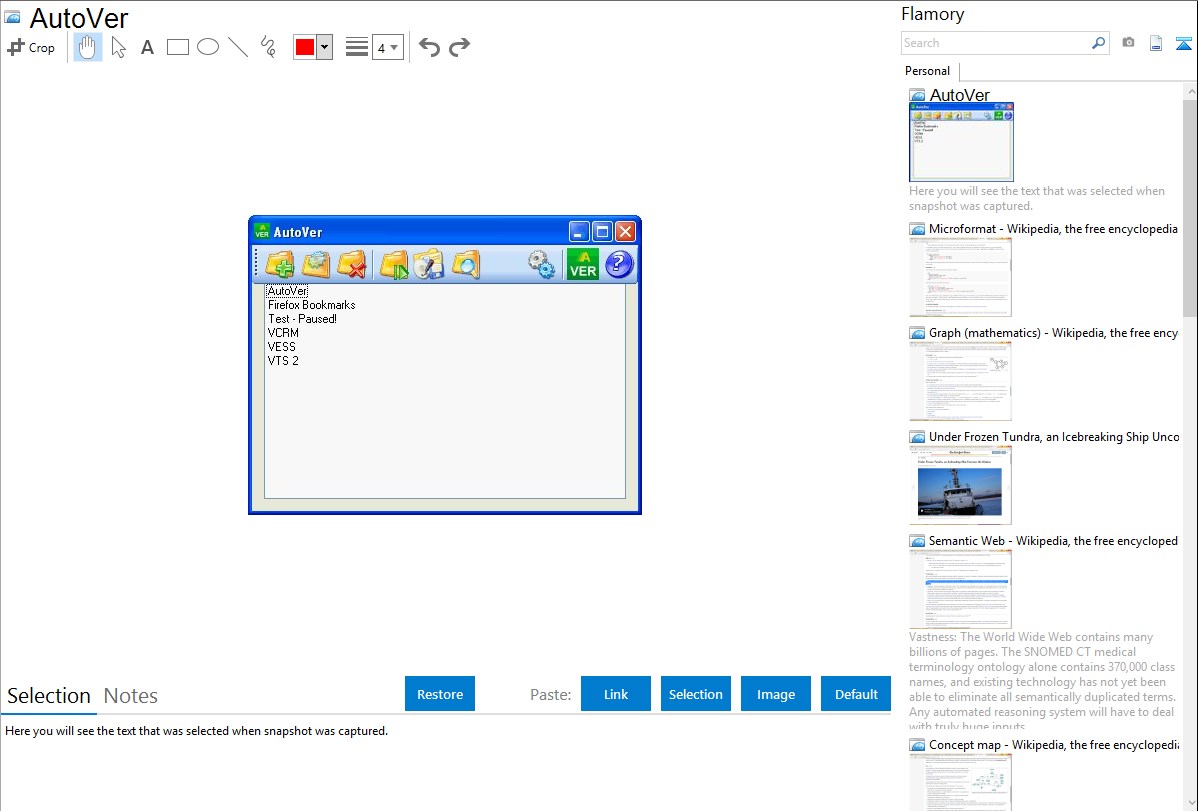Focus the Flamory Search field
The image size is (1198, 811).
(996, 43)
